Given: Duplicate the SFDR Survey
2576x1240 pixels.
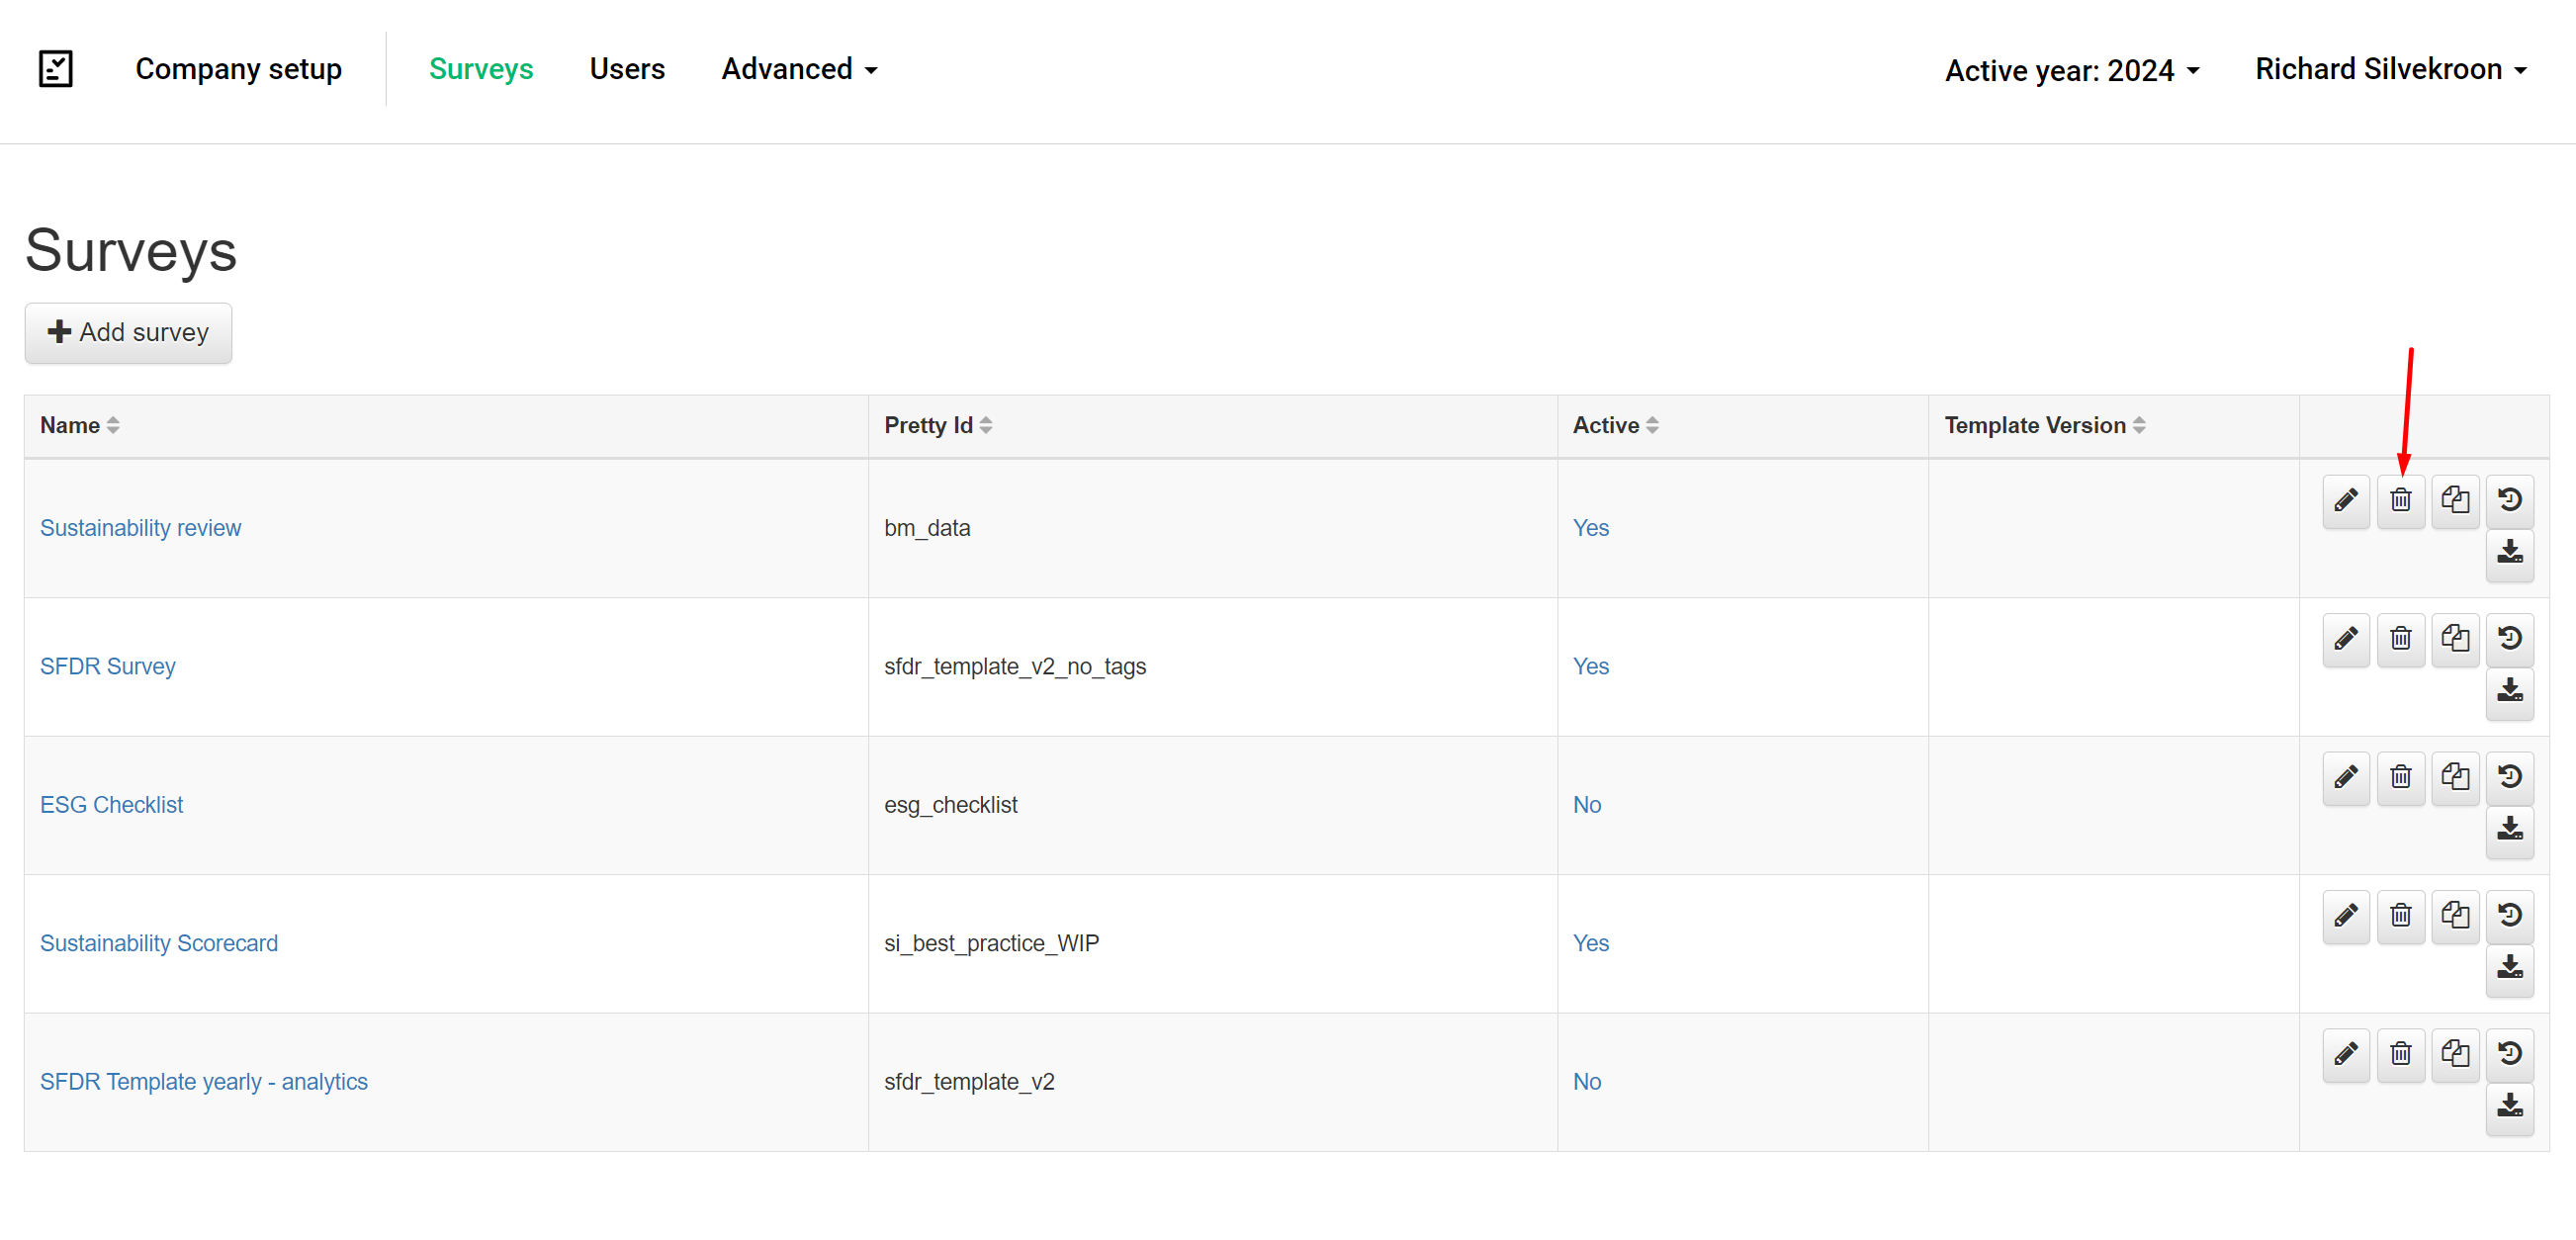Looking at the screenshot, I should click(x=2455, y=639).
